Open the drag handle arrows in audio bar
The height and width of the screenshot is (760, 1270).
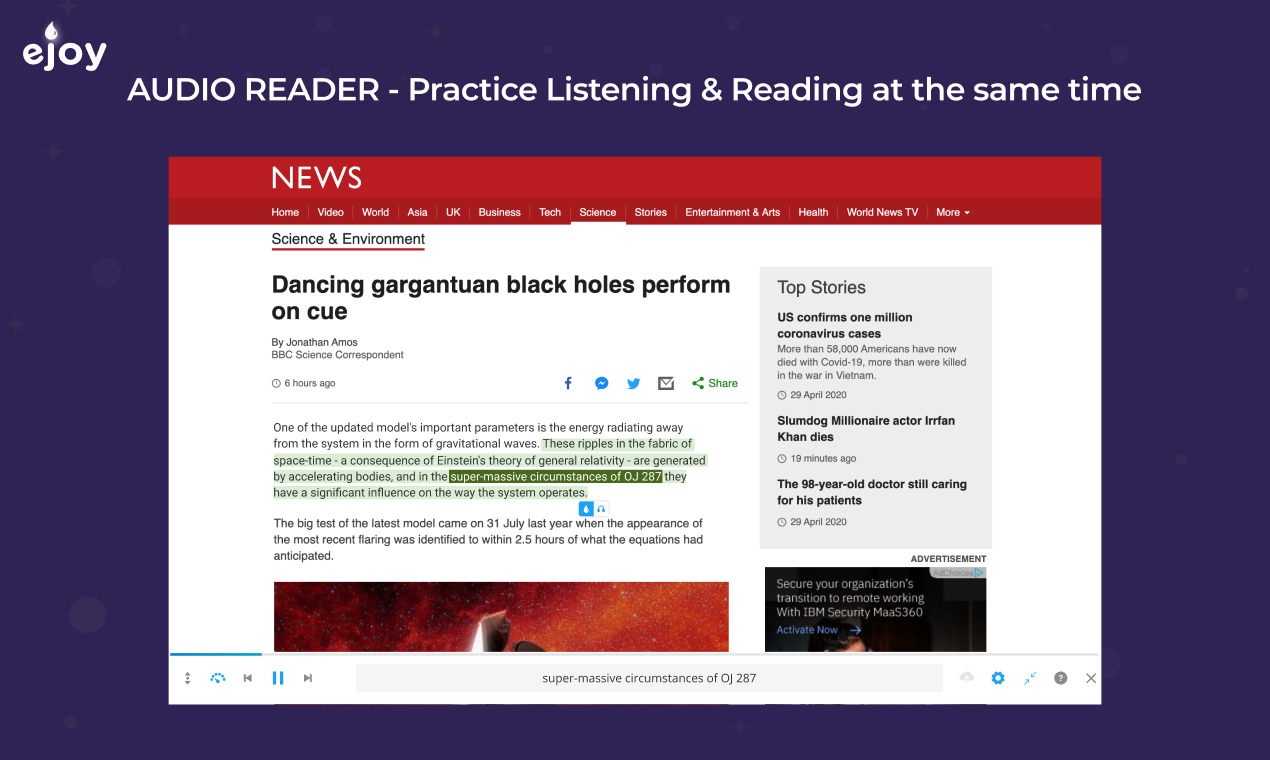(187, 678)
